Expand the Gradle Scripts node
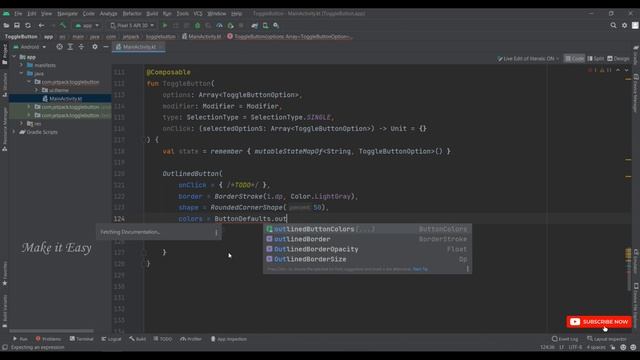Screen dimensions: 640x360 (x=15, y=132)
